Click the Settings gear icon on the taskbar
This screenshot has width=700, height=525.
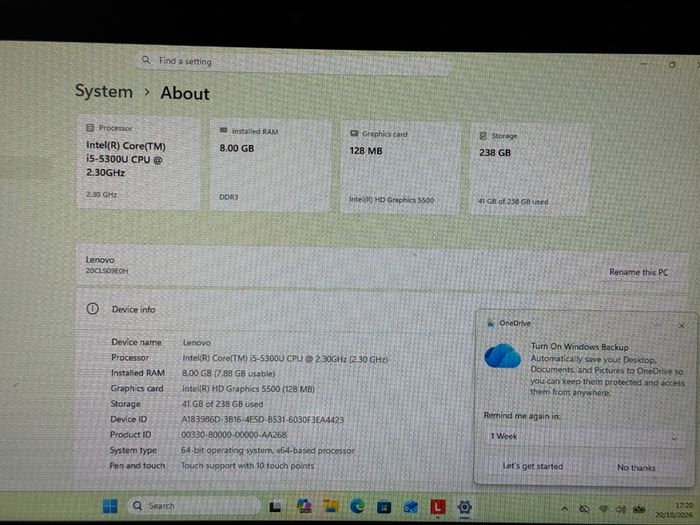tap(465, 507)
